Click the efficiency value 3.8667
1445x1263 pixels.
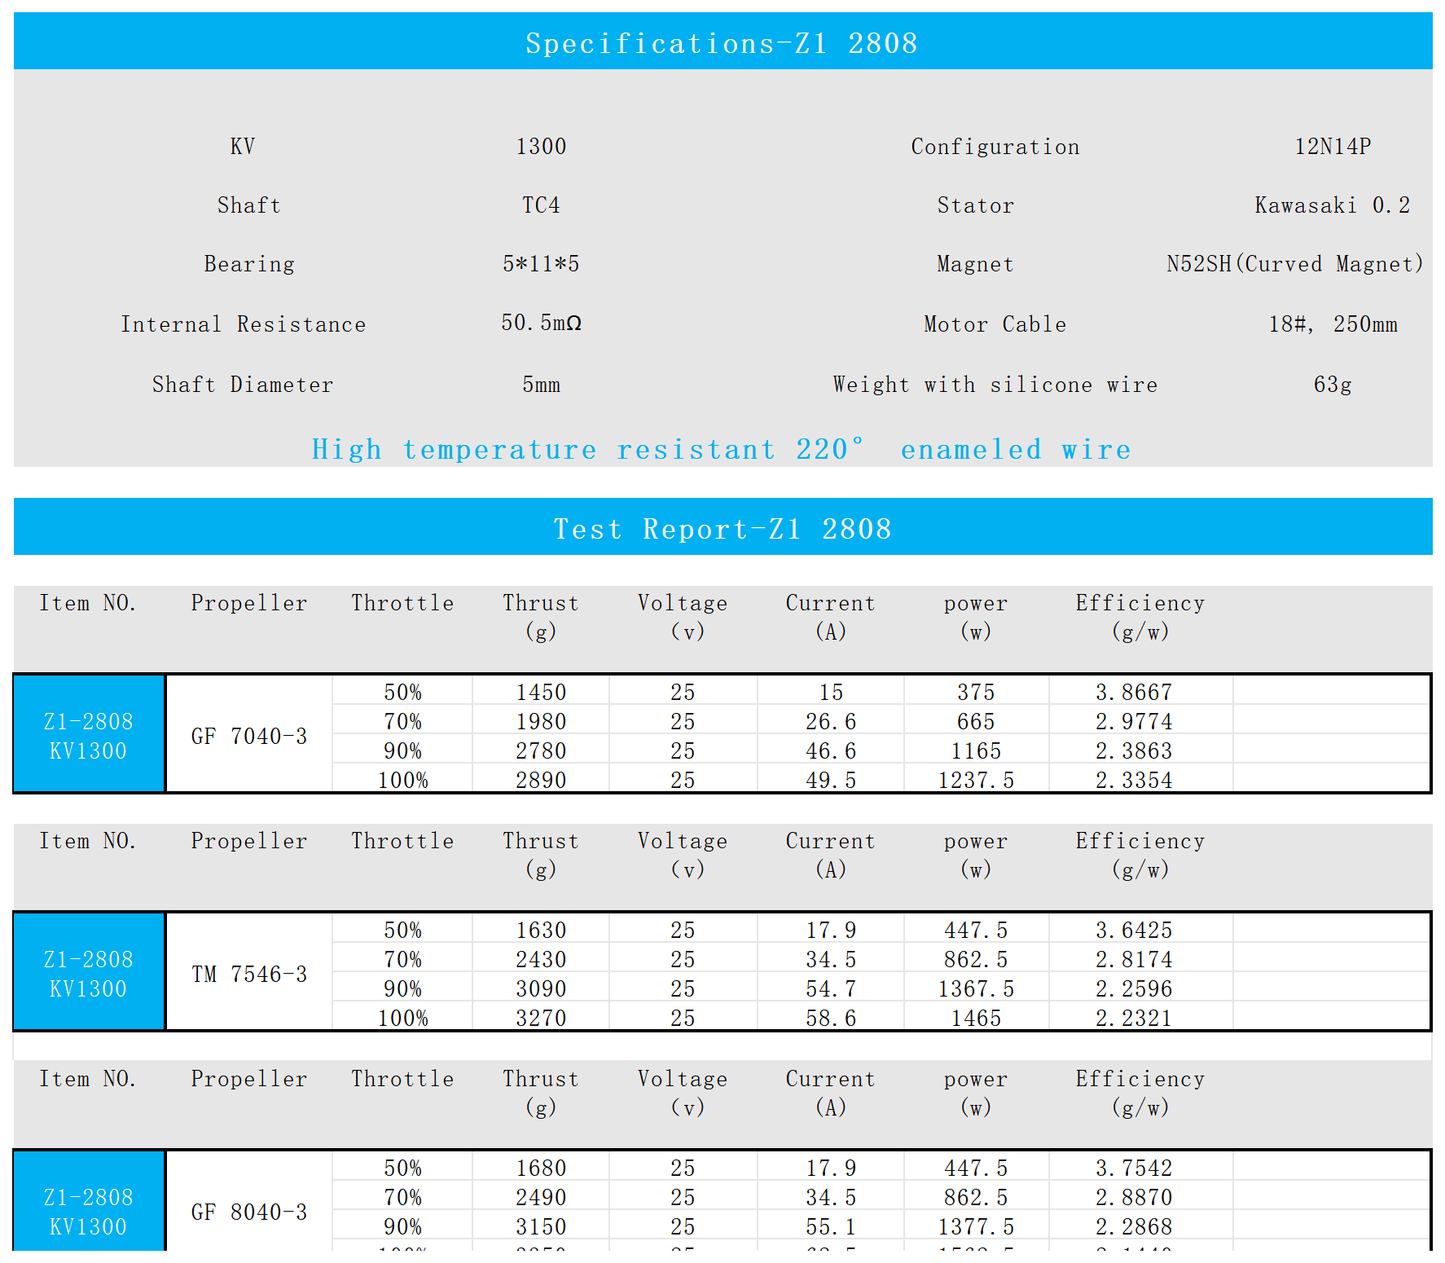click(x=1134, y=692)
